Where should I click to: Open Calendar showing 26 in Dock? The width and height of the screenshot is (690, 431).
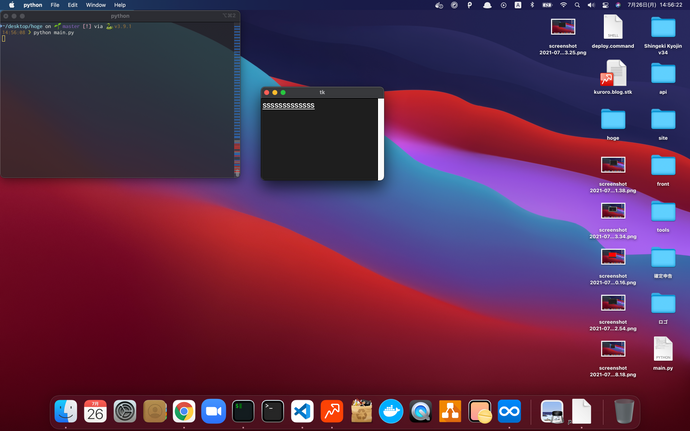[95, 411]
